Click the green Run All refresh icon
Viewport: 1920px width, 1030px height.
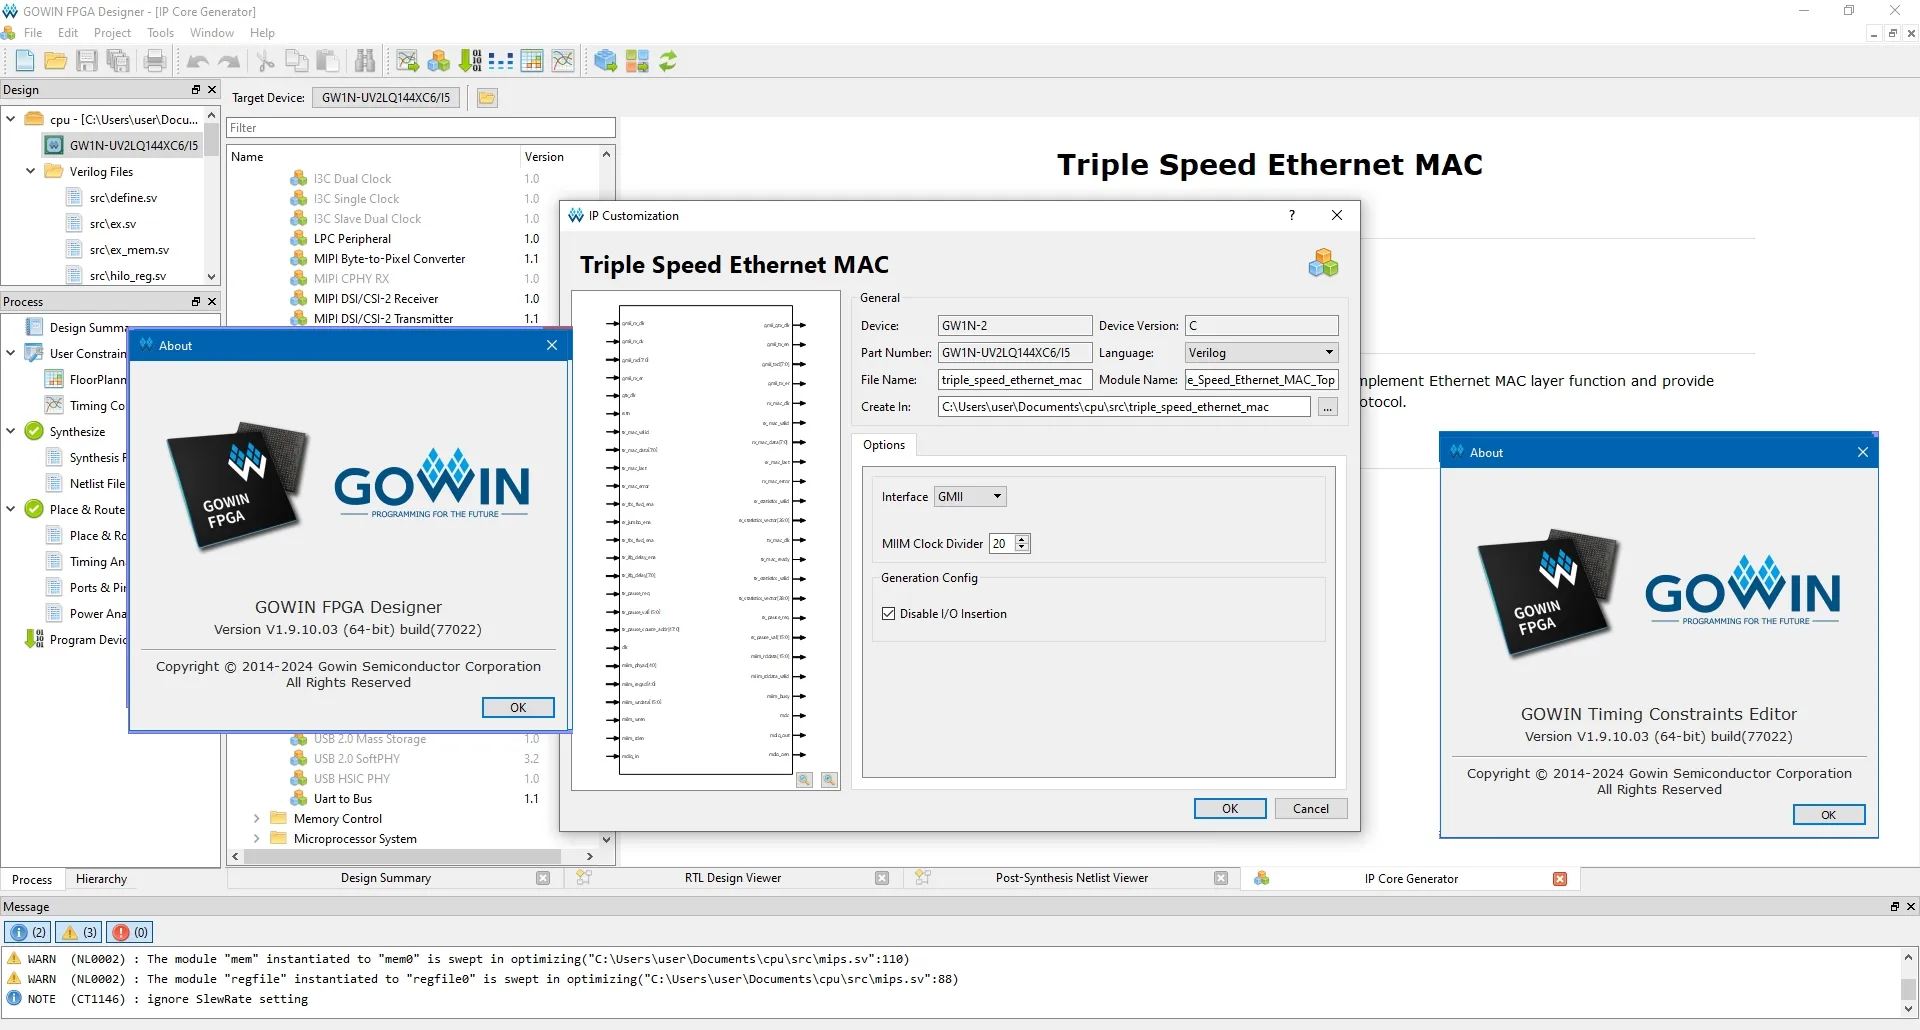coord(668,61)
